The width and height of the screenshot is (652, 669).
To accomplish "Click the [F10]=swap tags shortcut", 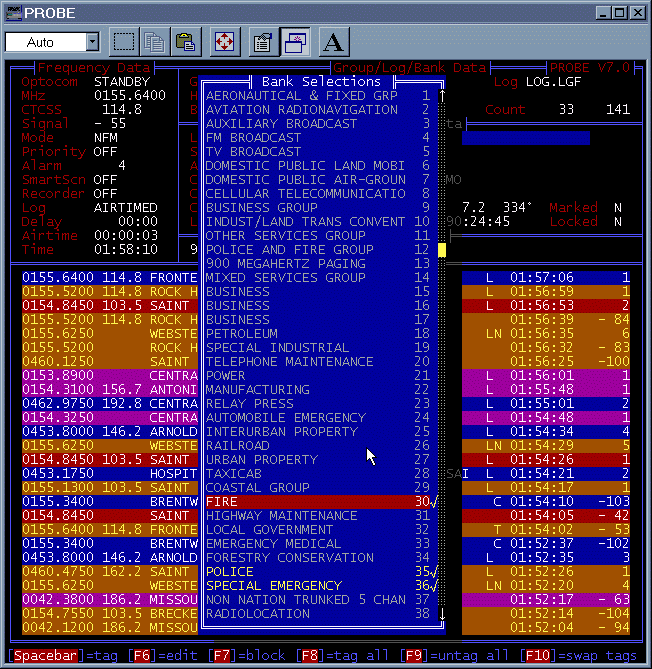I will (x=578, y=655).
